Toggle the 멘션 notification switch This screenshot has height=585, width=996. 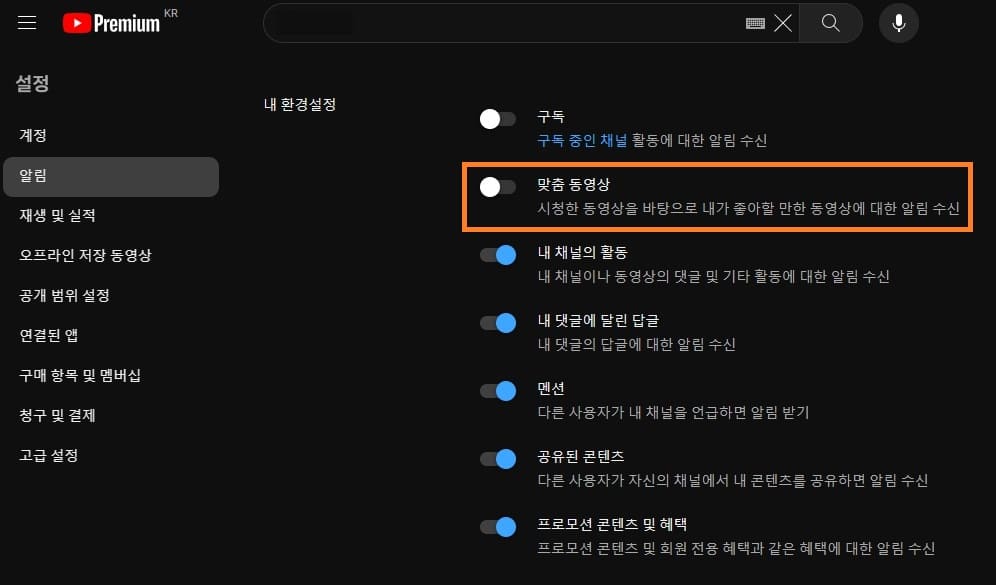pyautogui.click(x=497, y=391)
